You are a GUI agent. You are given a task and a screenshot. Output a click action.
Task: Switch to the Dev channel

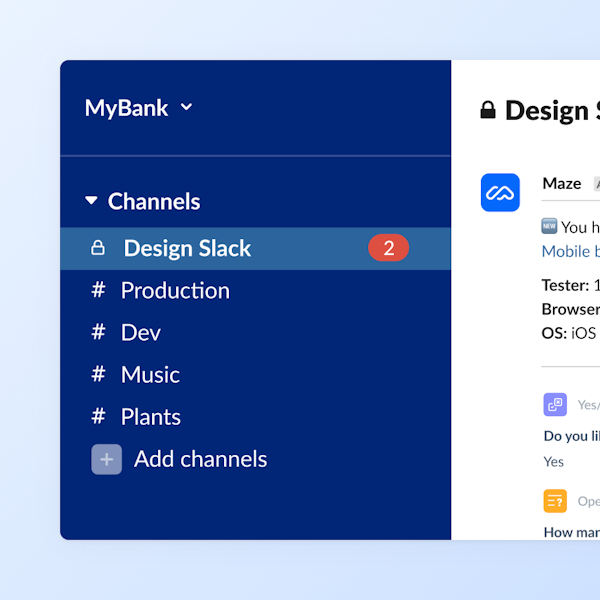point(140,332)
